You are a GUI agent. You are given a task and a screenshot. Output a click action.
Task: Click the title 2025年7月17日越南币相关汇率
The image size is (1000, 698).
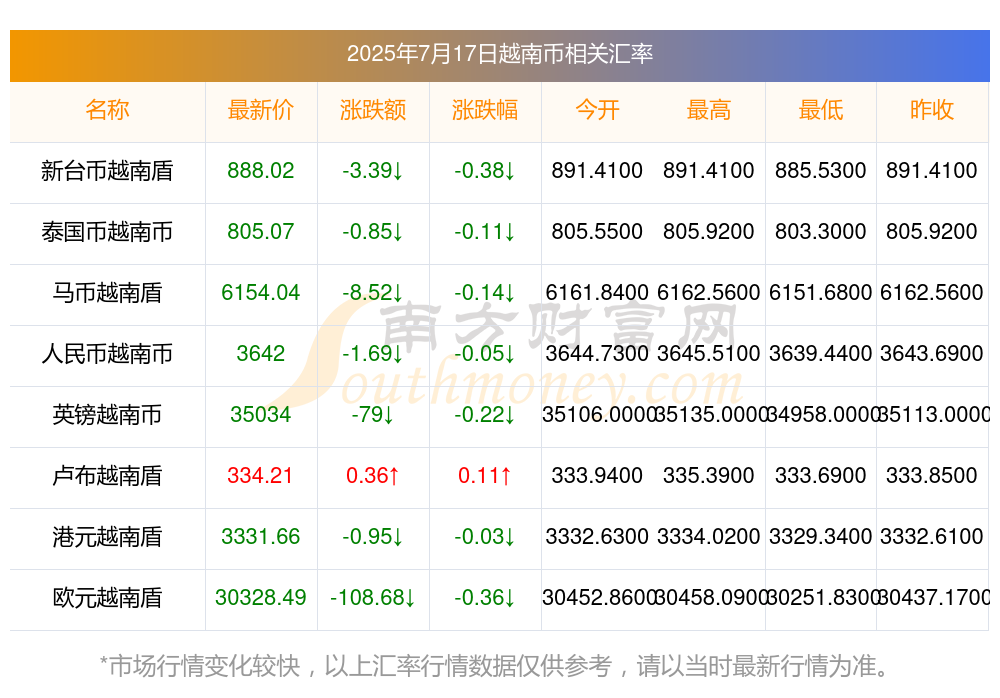tap(499, 54)
